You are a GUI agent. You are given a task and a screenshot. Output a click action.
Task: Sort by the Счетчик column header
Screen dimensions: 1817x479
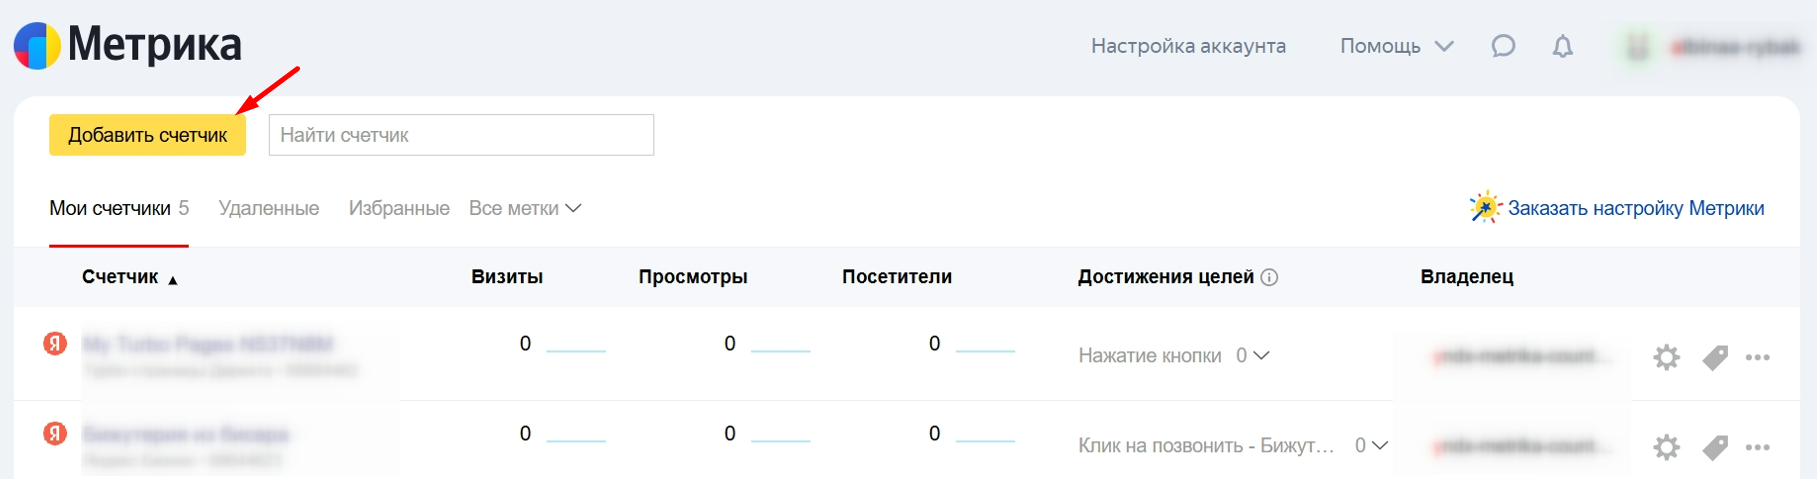[120, 277]
